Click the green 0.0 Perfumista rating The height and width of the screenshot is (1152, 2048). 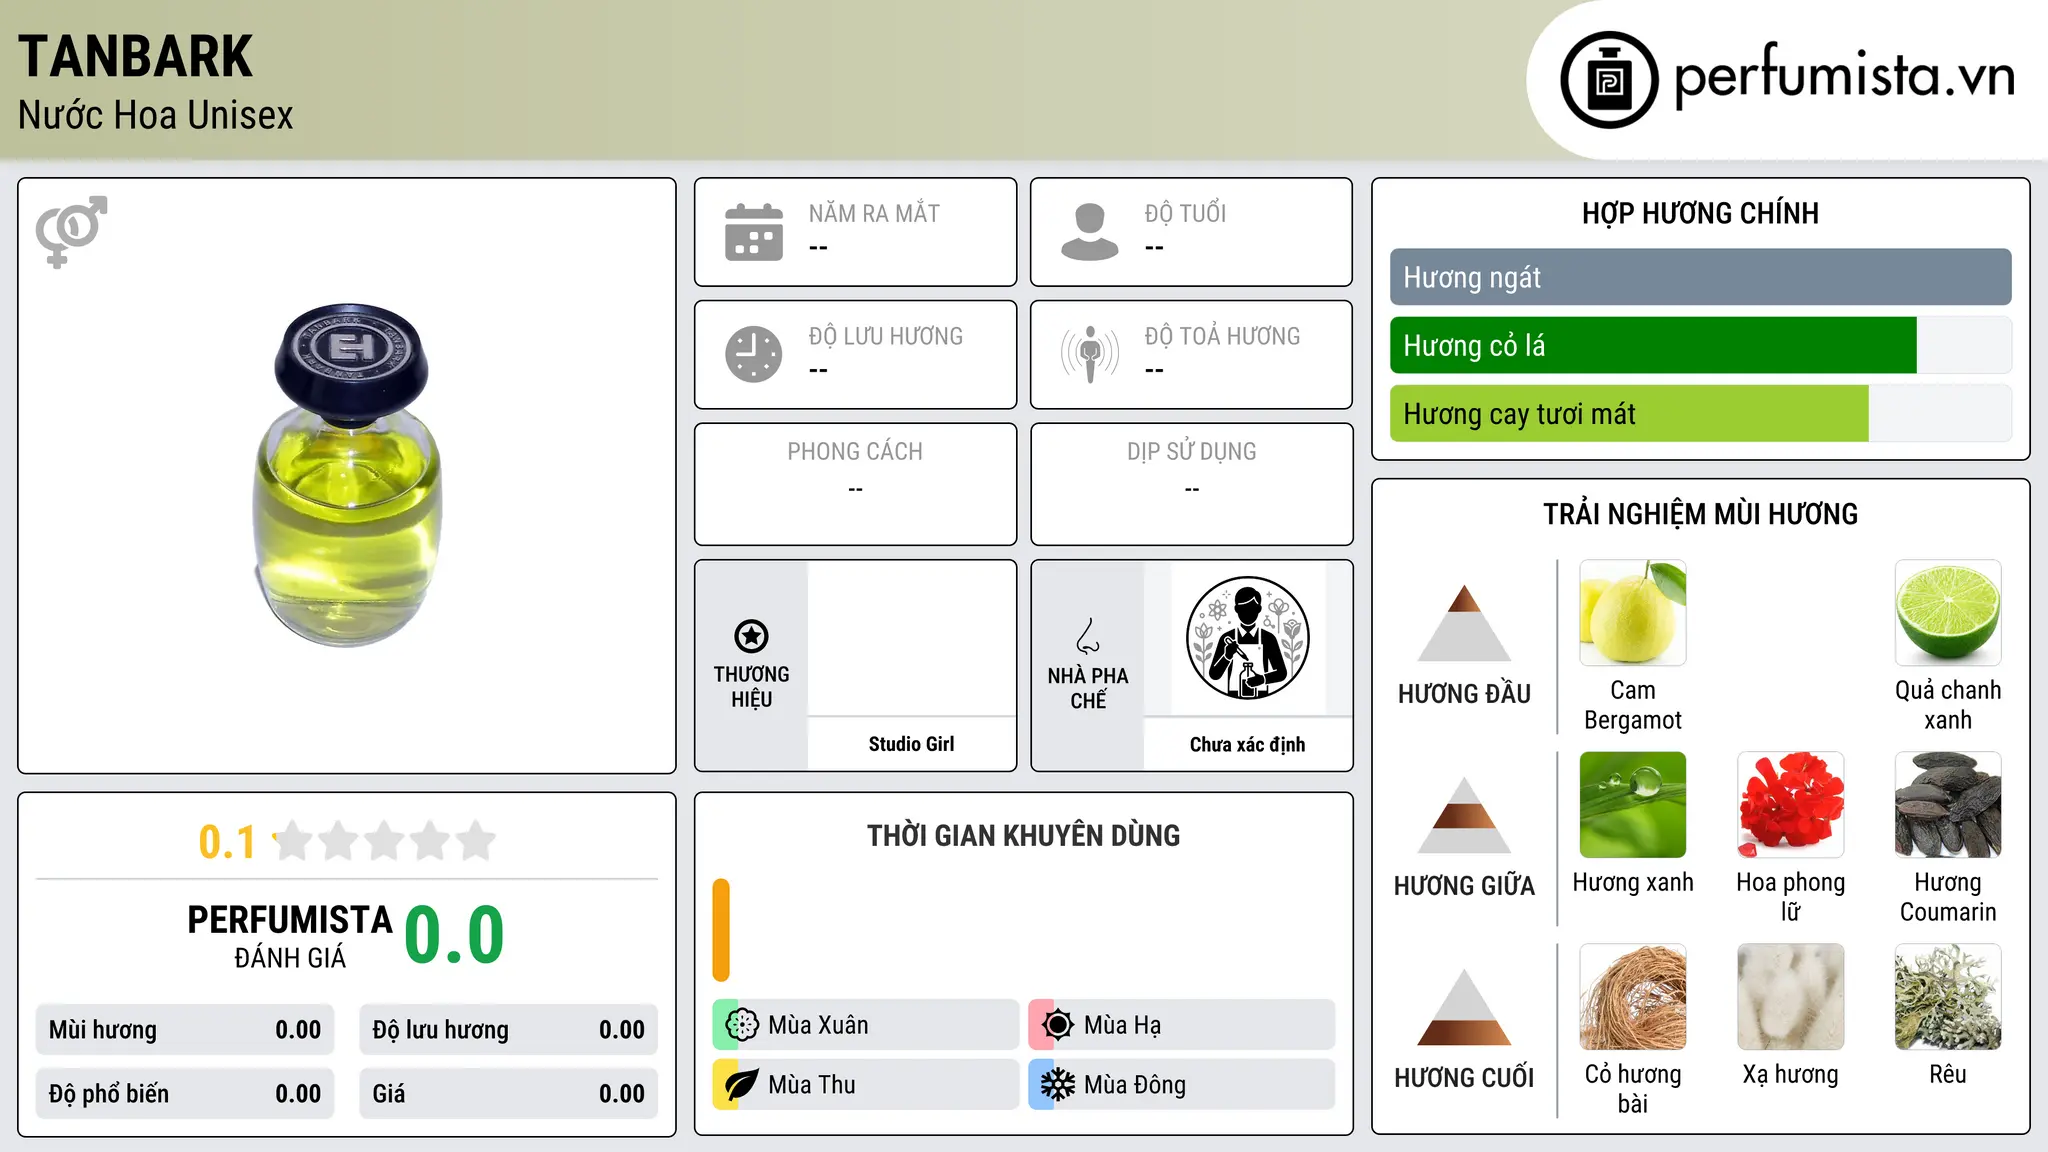[x=454, y=935]
